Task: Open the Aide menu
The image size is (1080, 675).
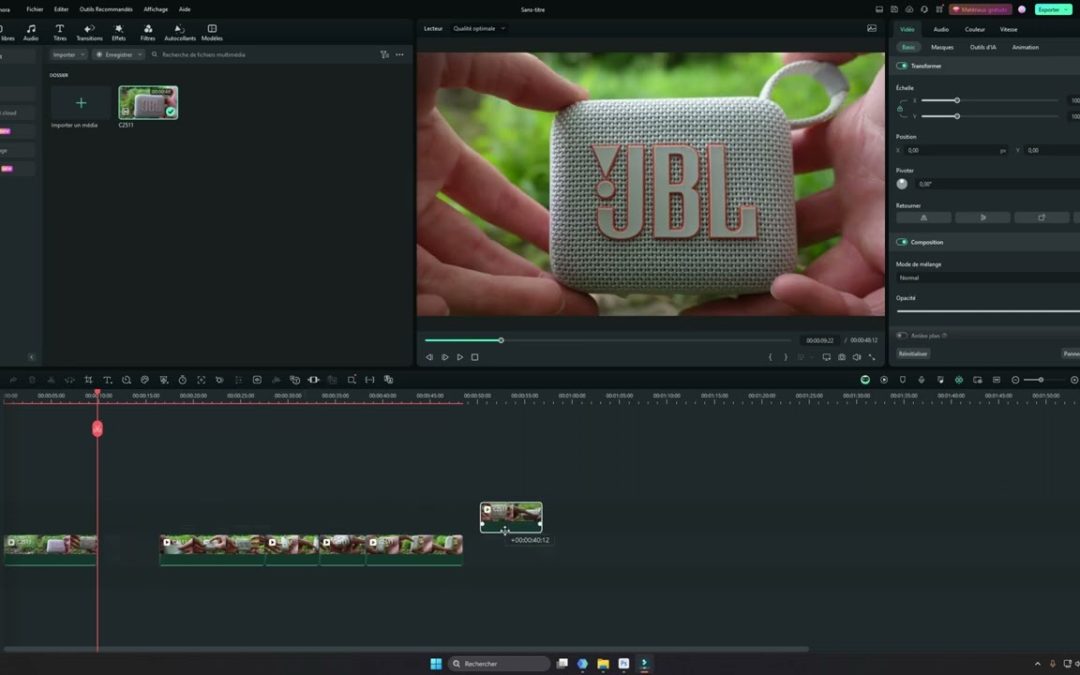Action: coord(185,10)
